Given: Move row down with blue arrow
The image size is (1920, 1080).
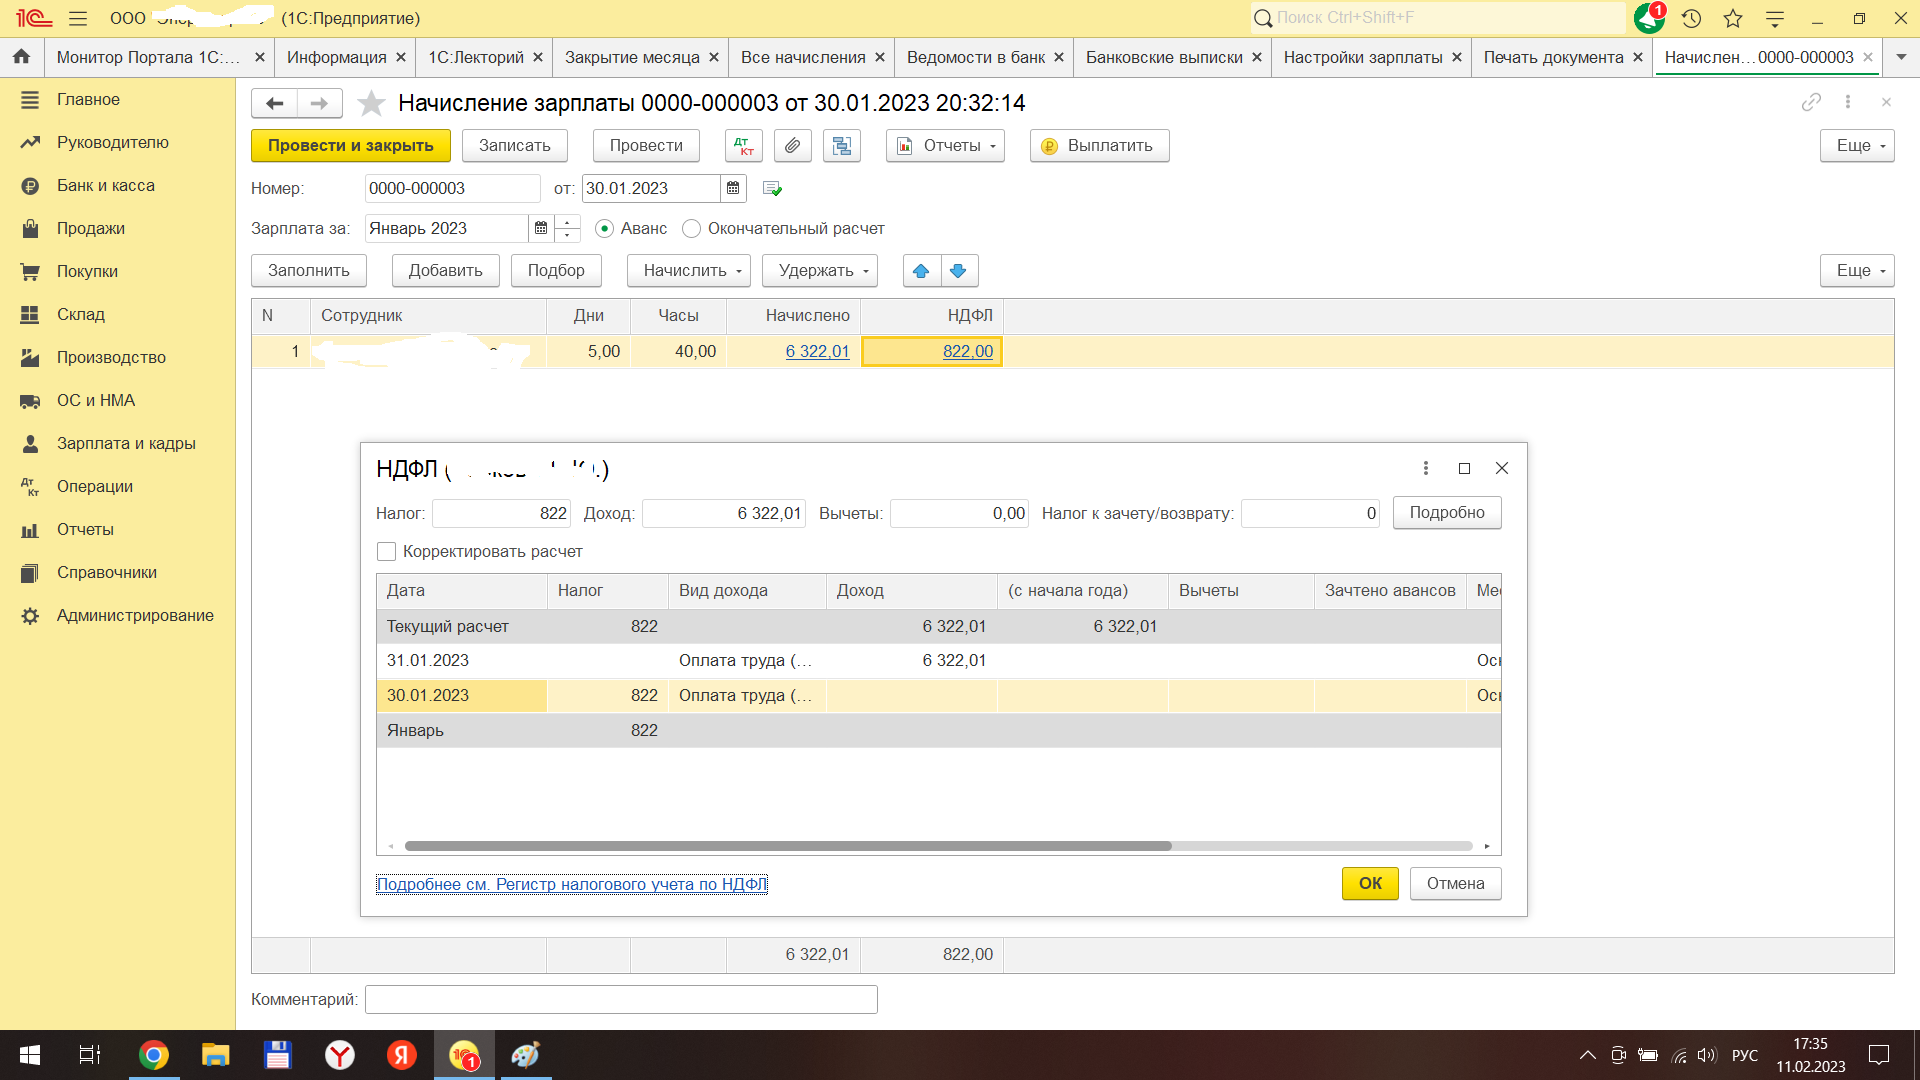Looking at the screenshot, I should 958,271.
